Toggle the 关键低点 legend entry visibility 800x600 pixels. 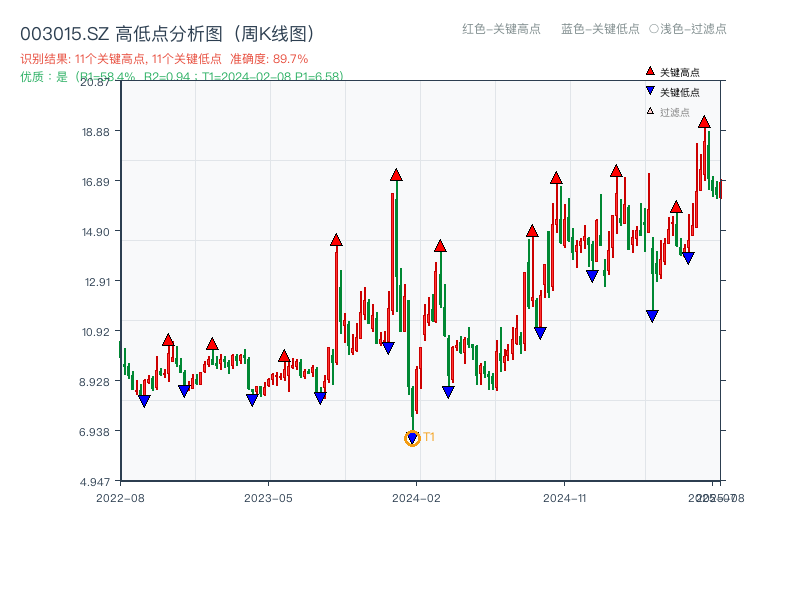(670, 90)
